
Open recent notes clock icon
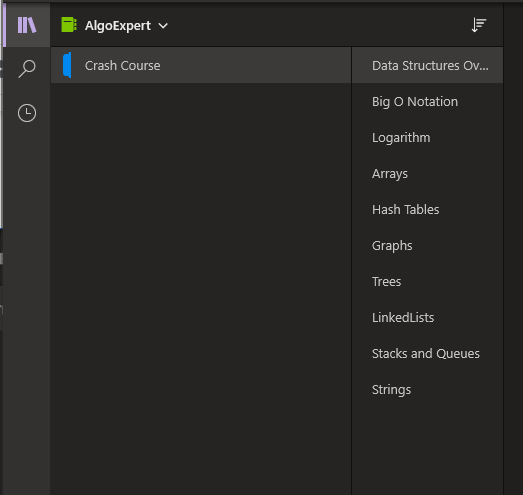(x=27, y=113)
